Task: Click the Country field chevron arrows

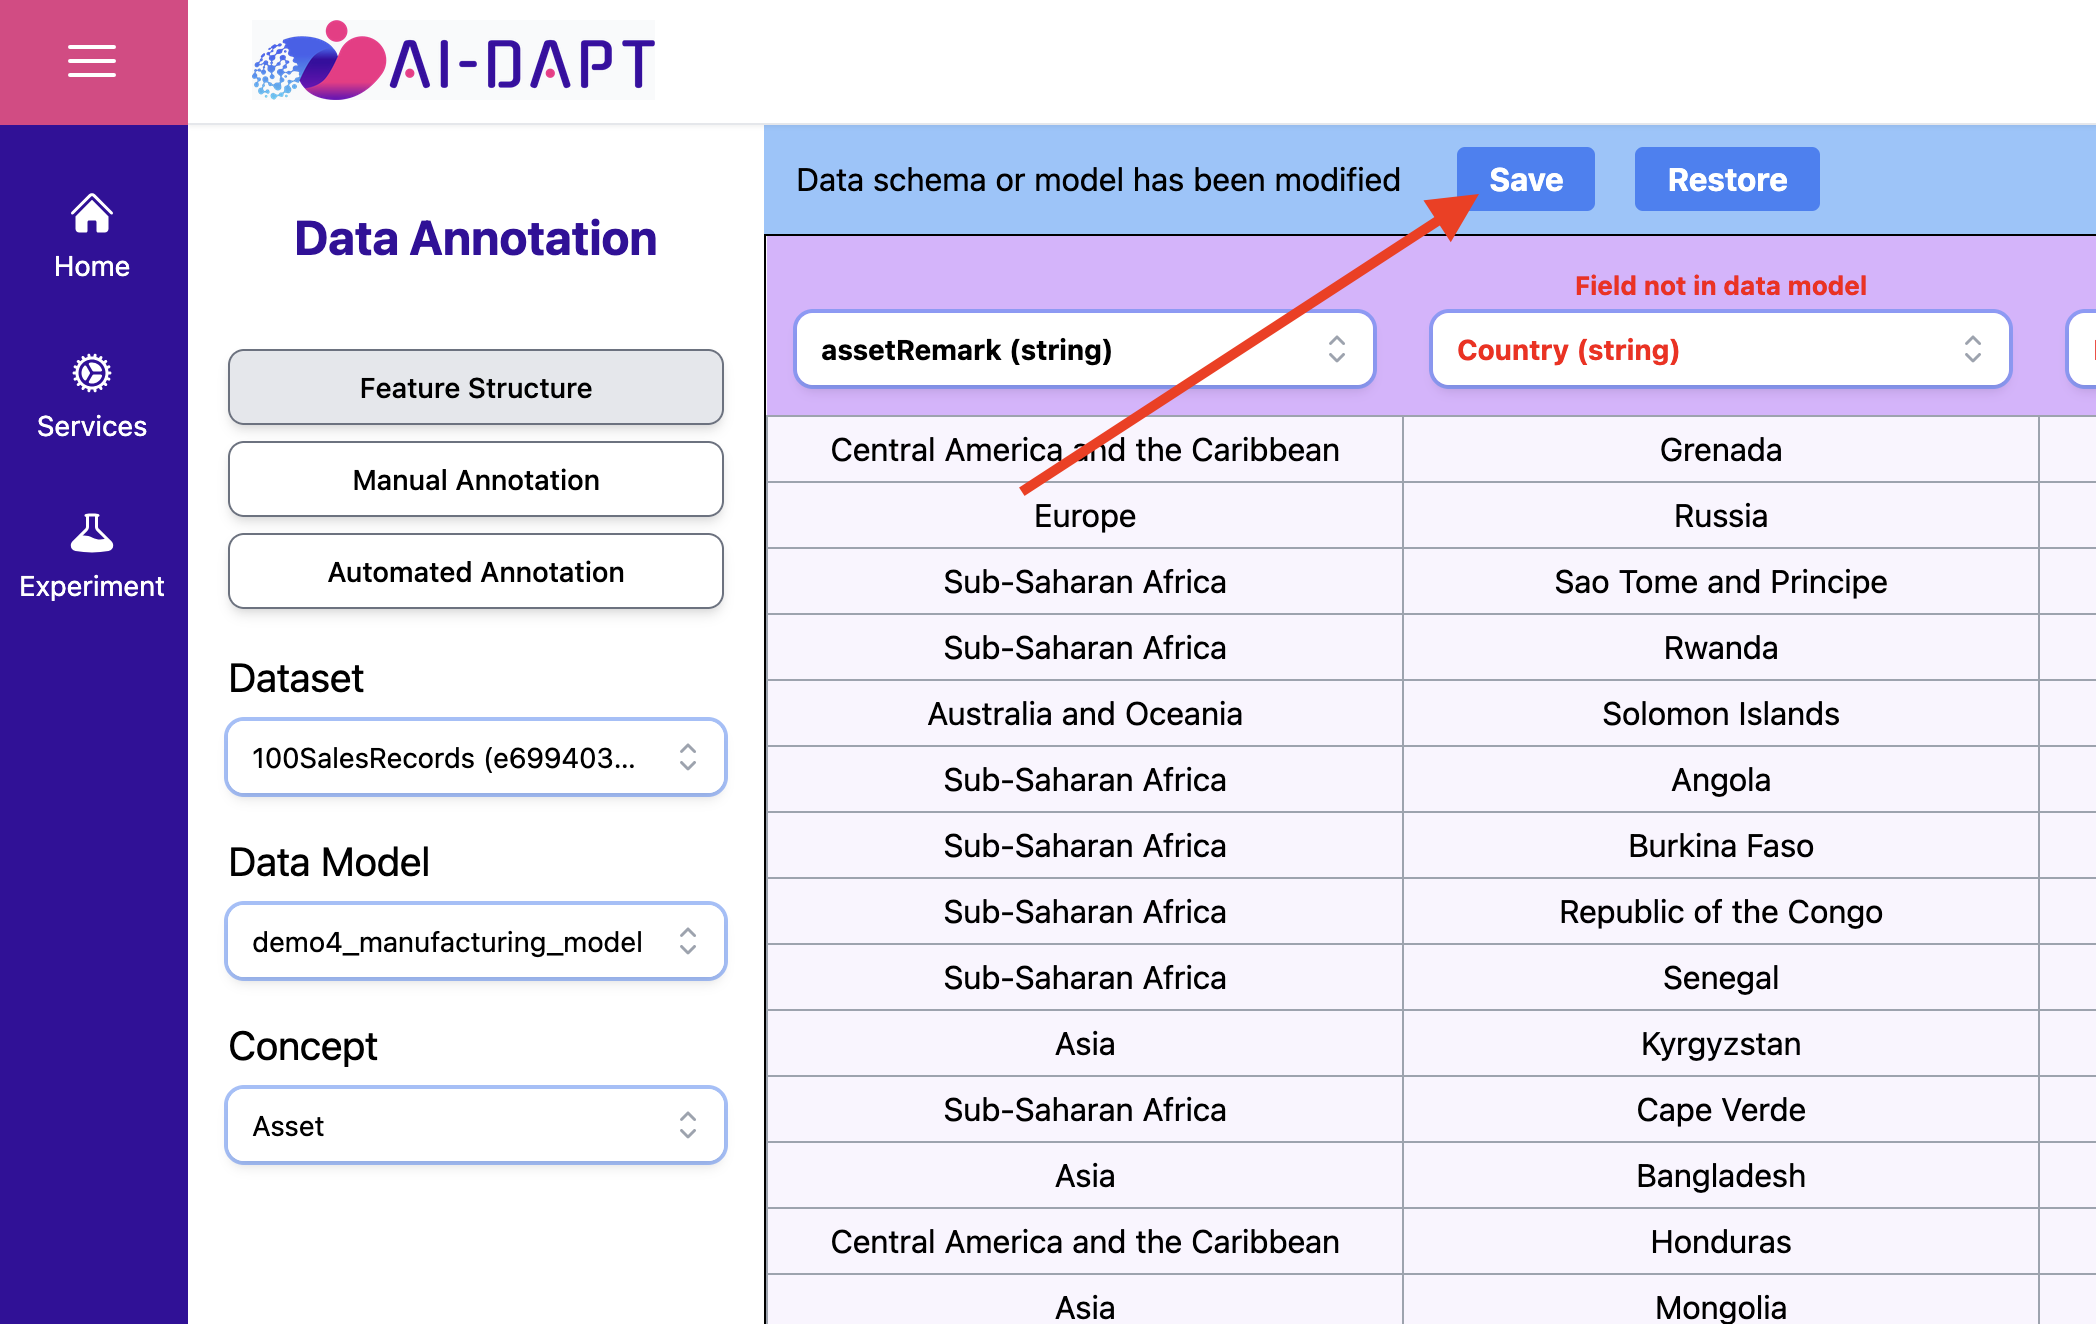Action: pos(1973,349)
